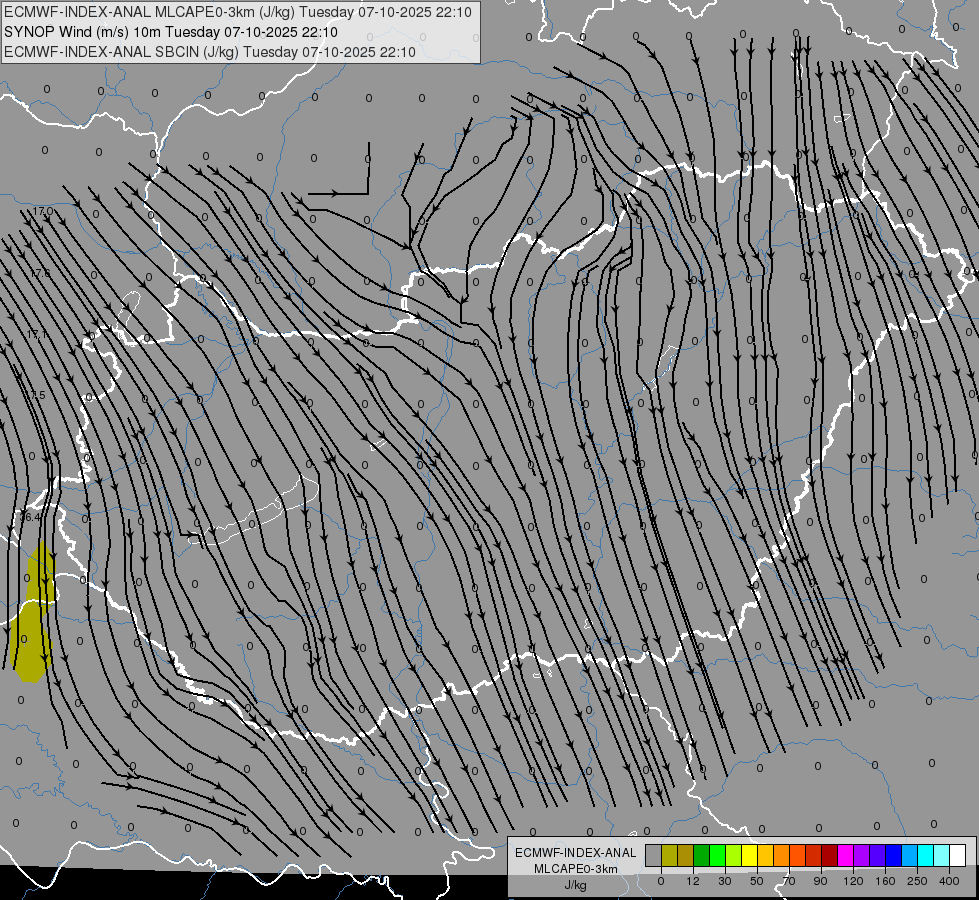Click the legend scale label 30
The height and width of the screenshot is (900, 979).
pos(725,881)
